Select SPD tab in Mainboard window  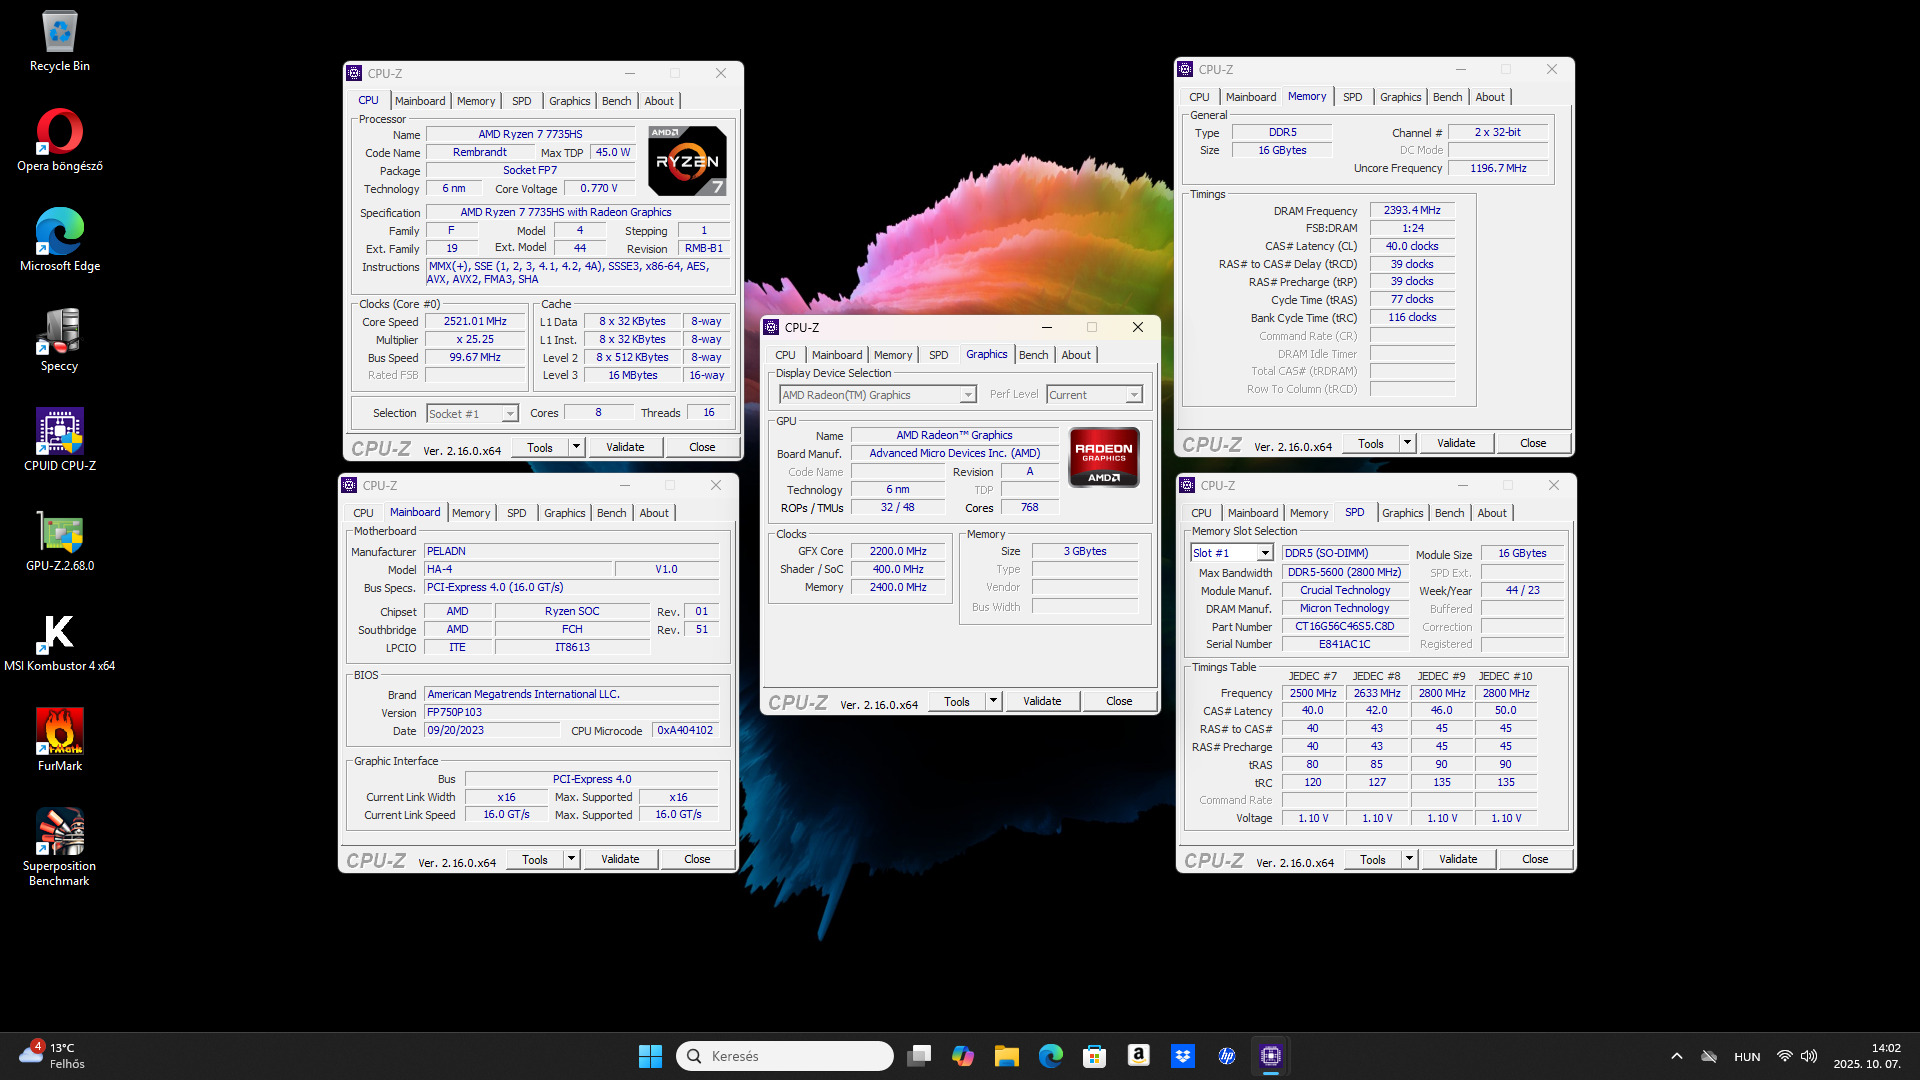pos(516,513)
